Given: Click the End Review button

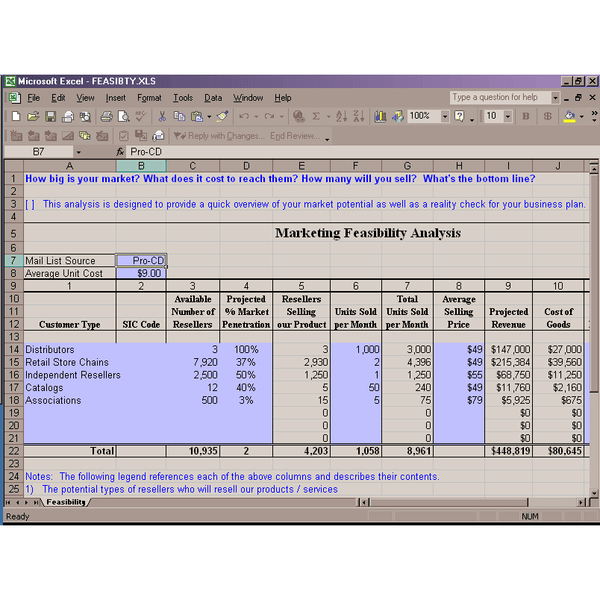Looking at the screenshot, I should (x=295, y=136).
